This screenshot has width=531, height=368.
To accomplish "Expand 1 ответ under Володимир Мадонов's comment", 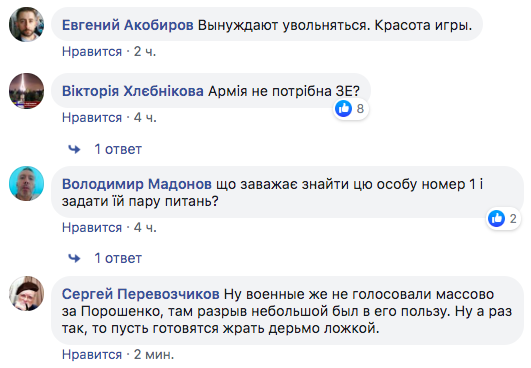I will 118,258.
